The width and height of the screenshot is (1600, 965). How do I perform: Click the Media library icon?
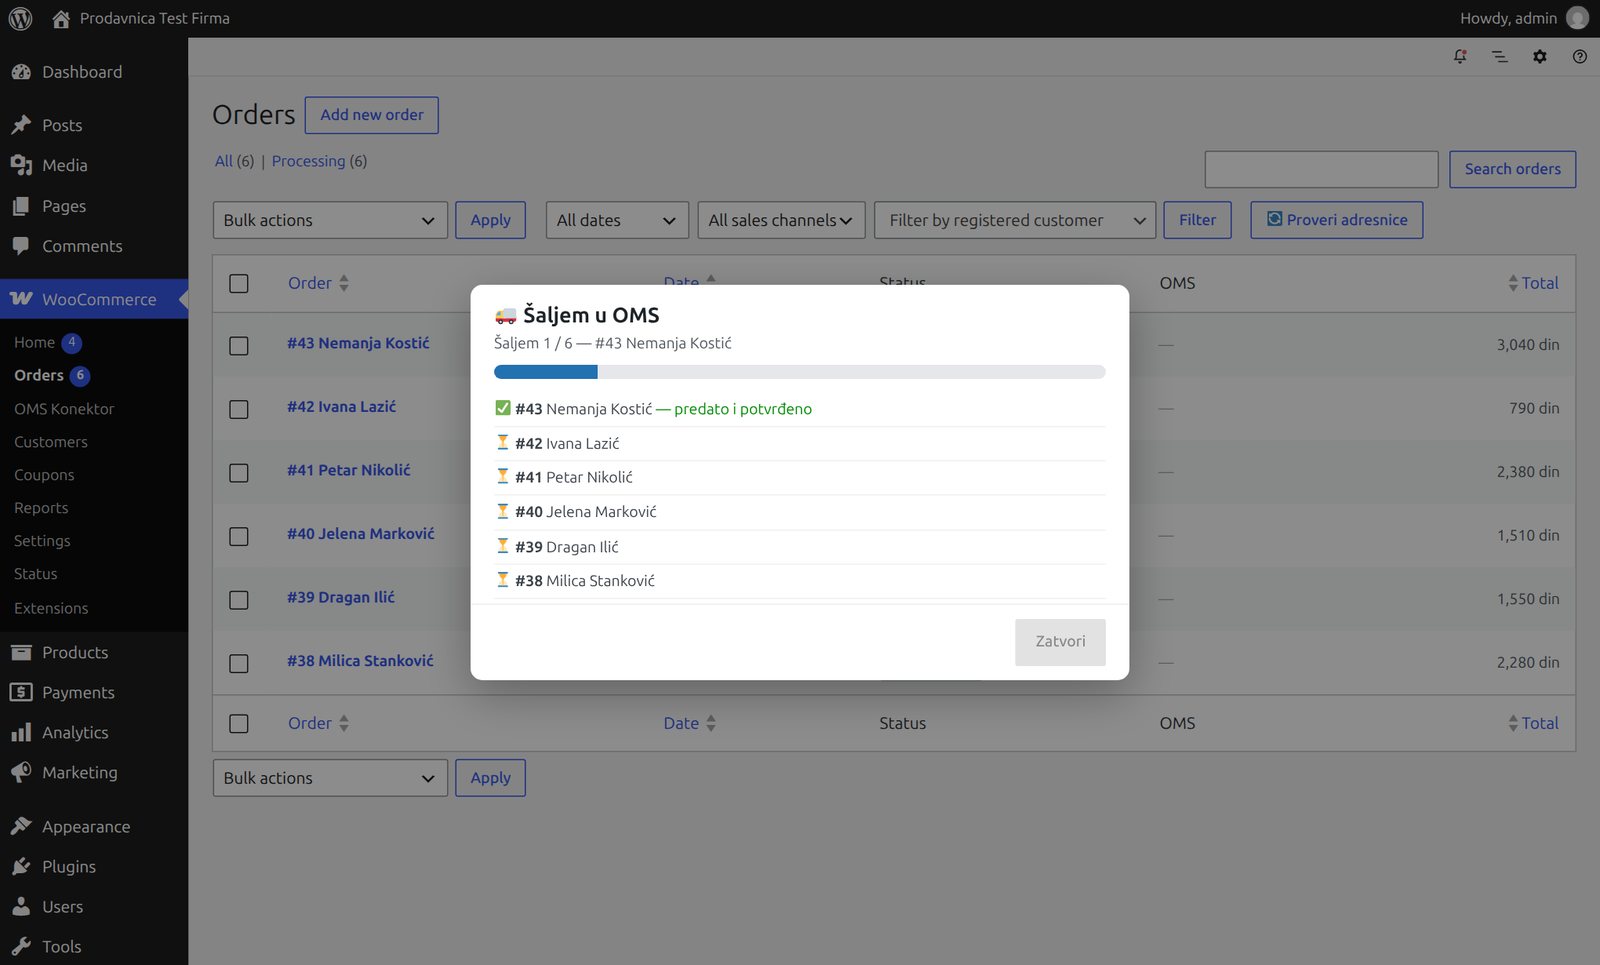coord(21,165)
